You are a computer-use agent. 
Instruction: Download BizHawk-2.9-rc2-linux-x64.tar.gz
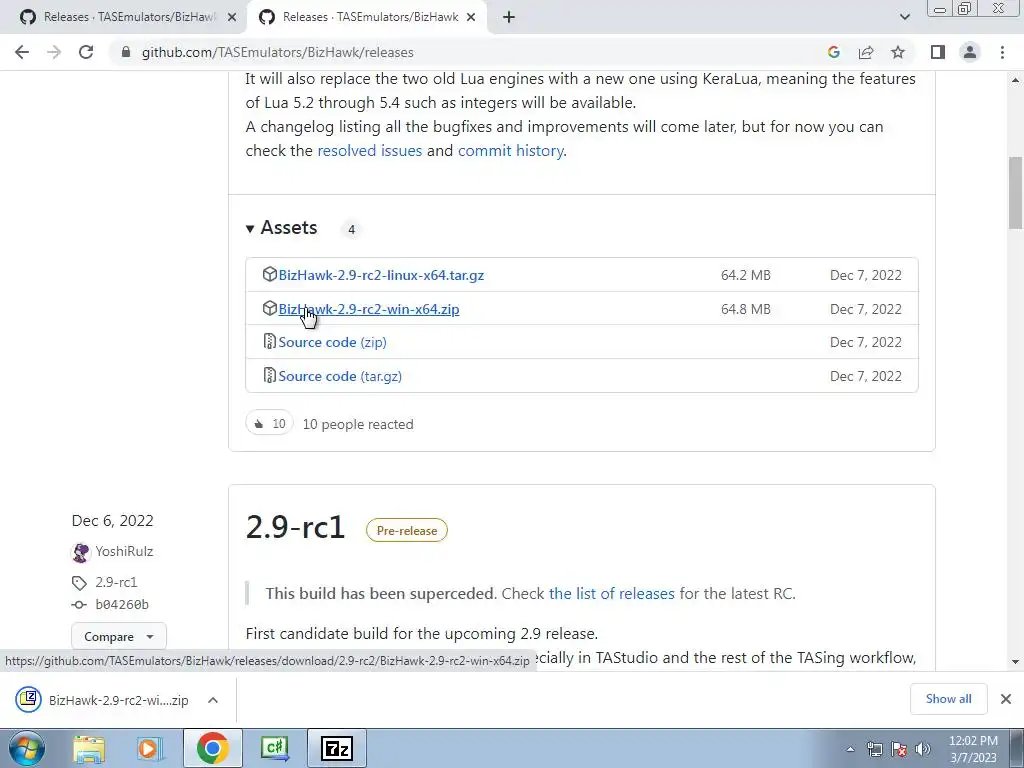[x=381, y=275]
